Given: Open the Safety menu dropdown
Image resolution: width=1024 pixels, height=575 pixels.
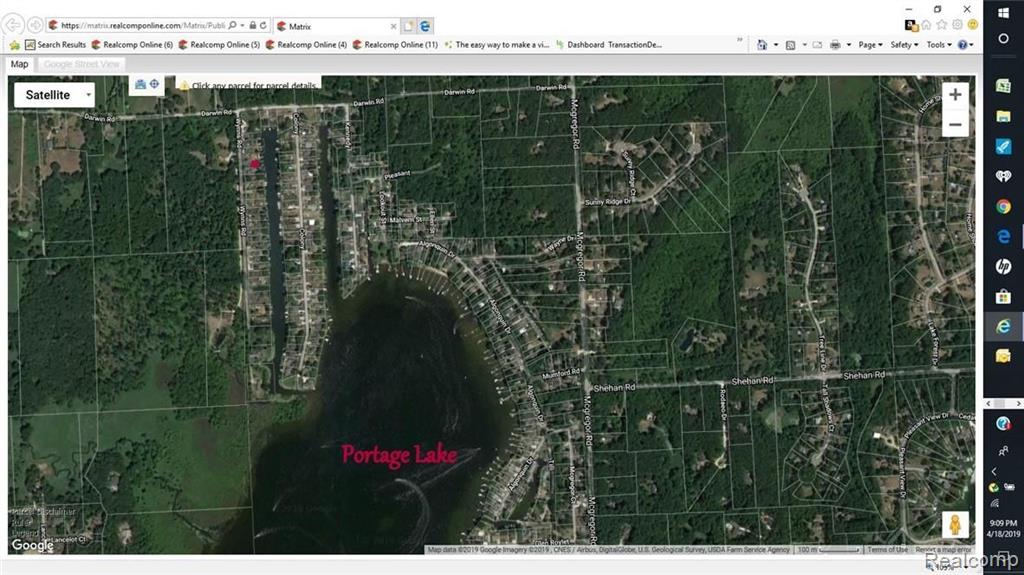Looking at the screenshot, I should point(904,45).
